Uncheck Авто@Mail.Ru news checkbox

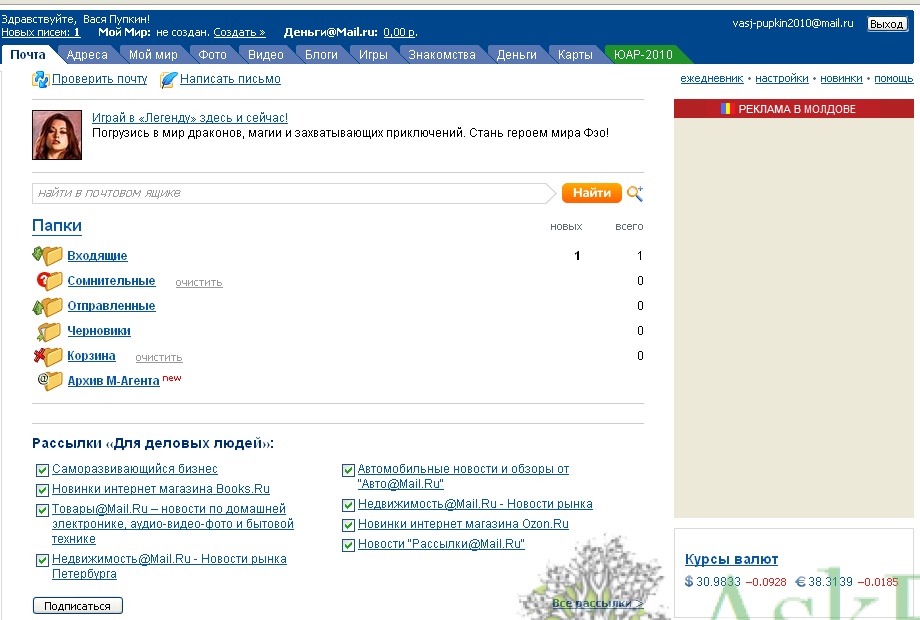[x=348, y=470]
